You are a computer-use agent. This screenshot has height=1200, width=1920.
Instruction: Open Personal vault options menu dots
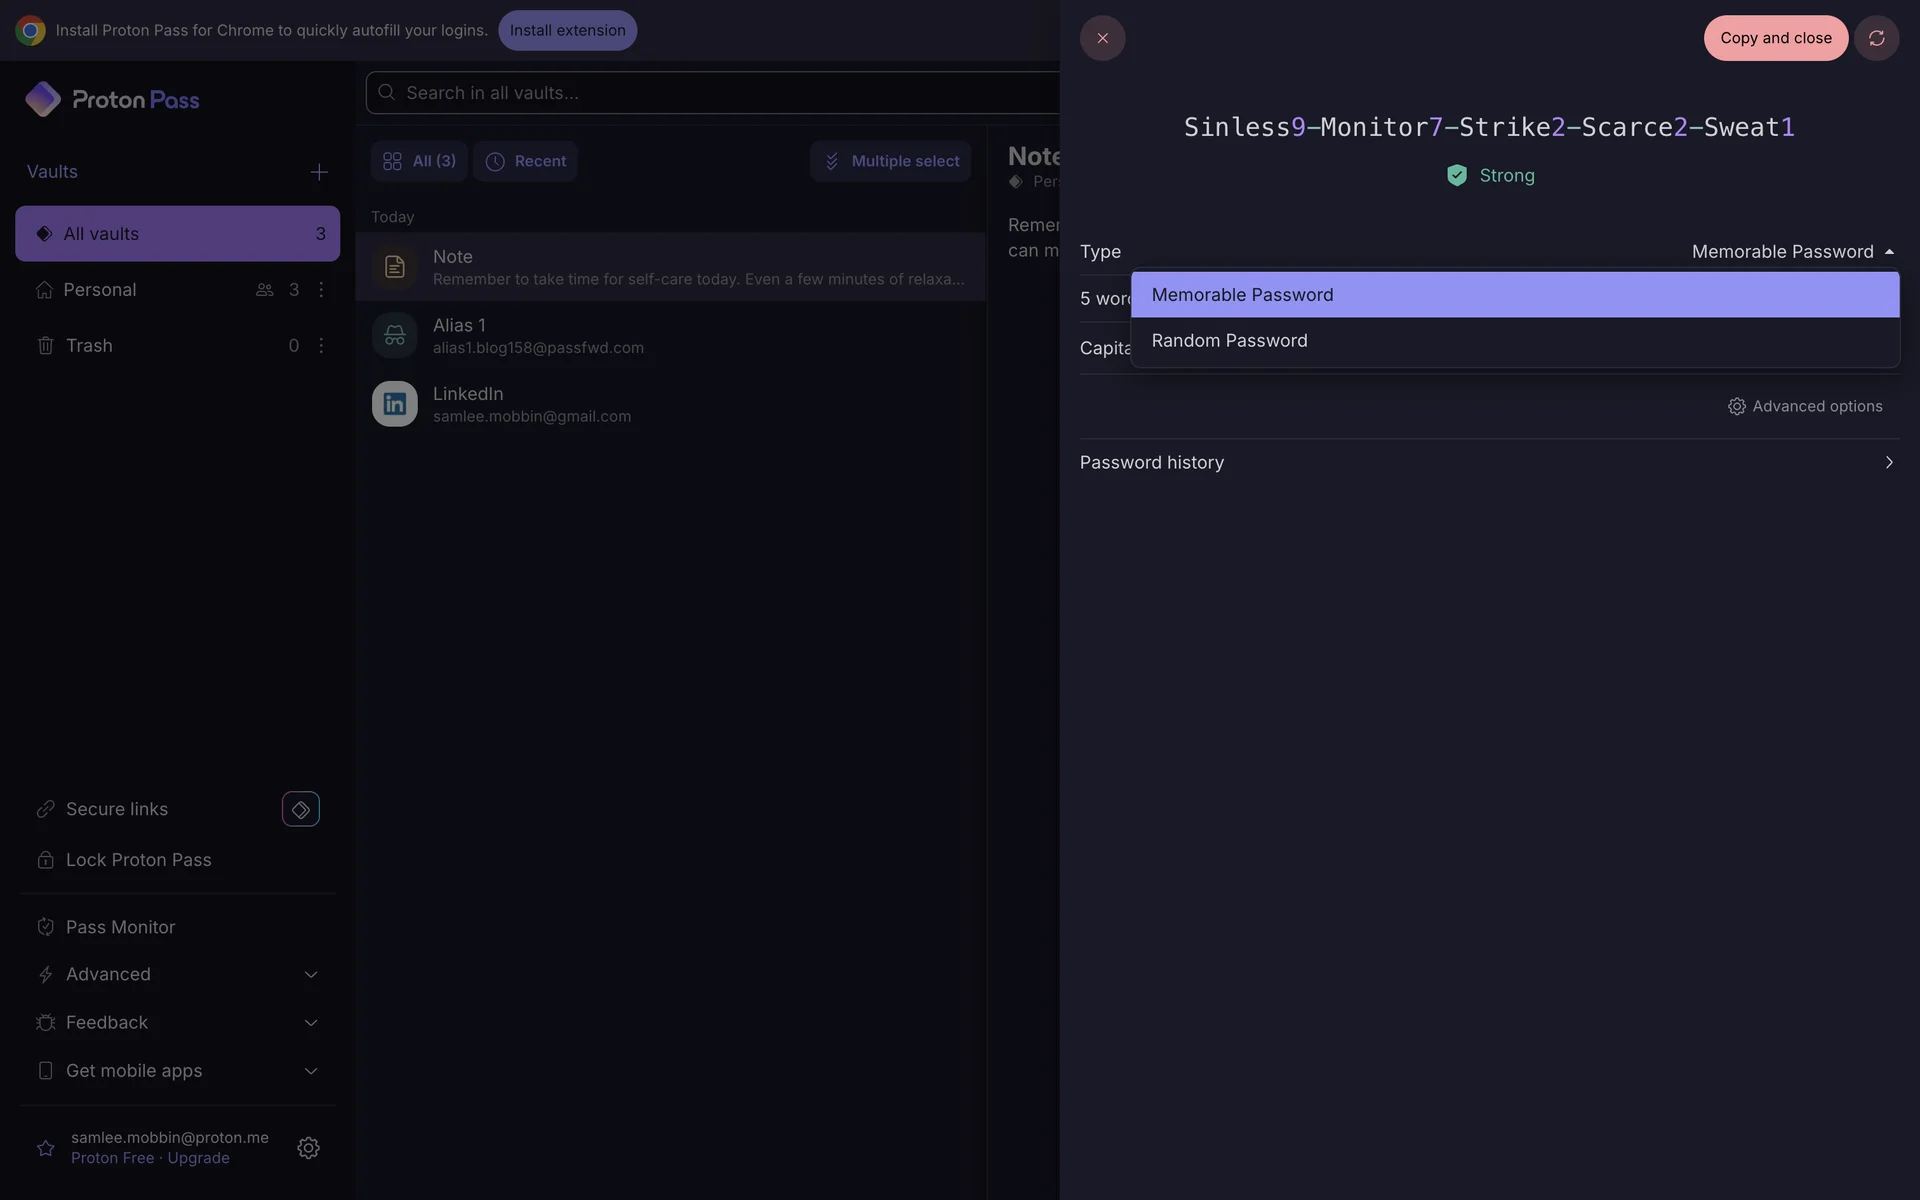pos(321,290)
